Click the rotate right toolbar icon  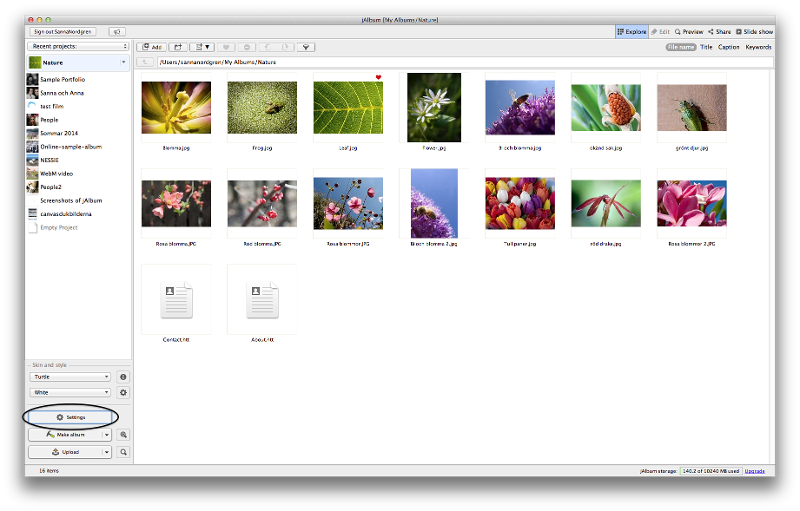(285, 47)
